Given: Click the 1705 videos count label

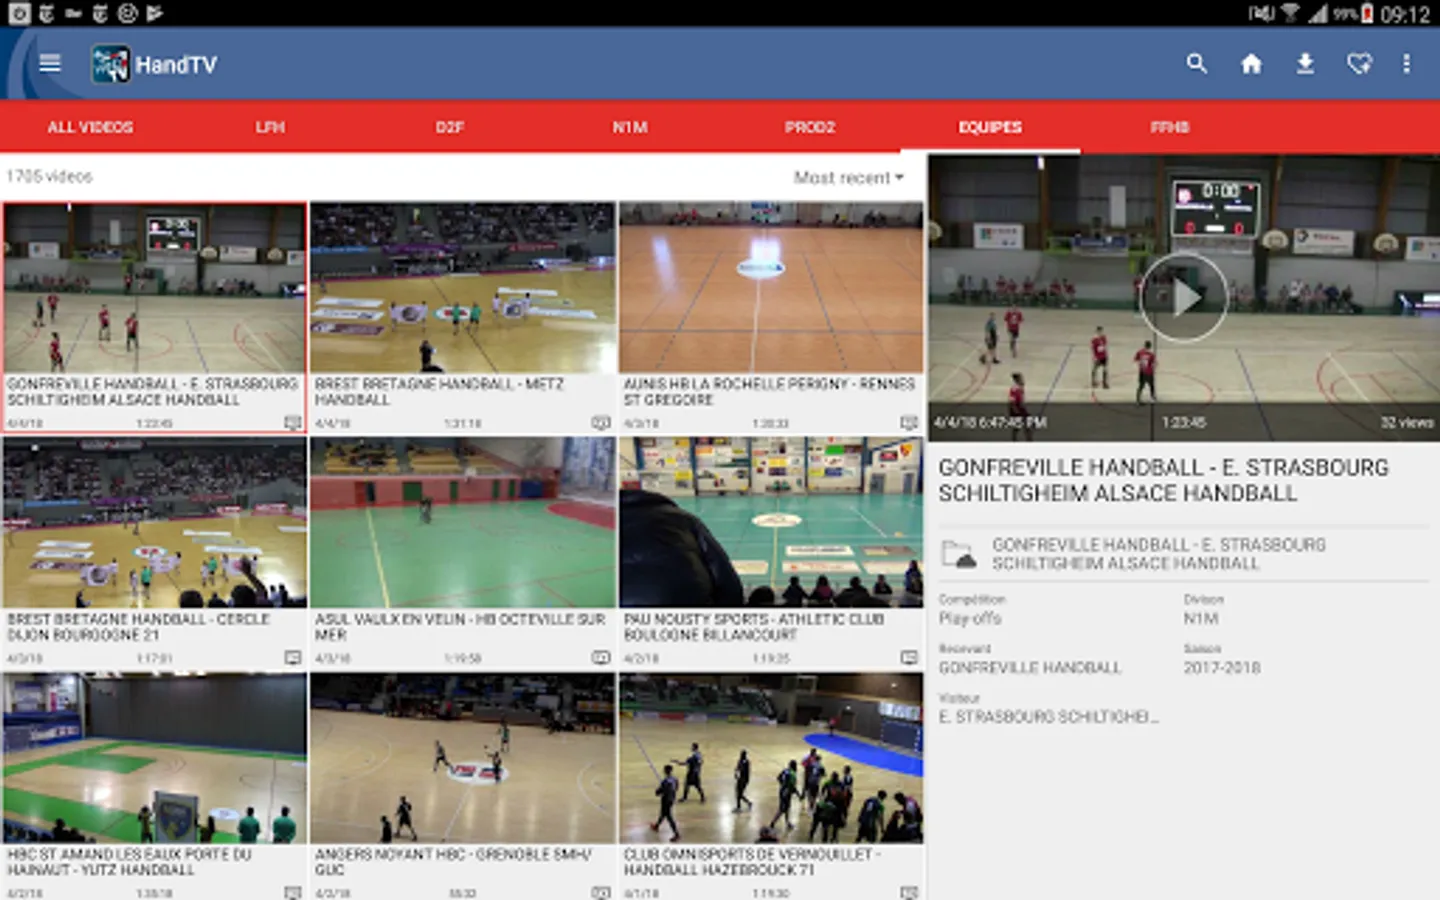Looking at the screenshot, I should click(x=49, y=177).
